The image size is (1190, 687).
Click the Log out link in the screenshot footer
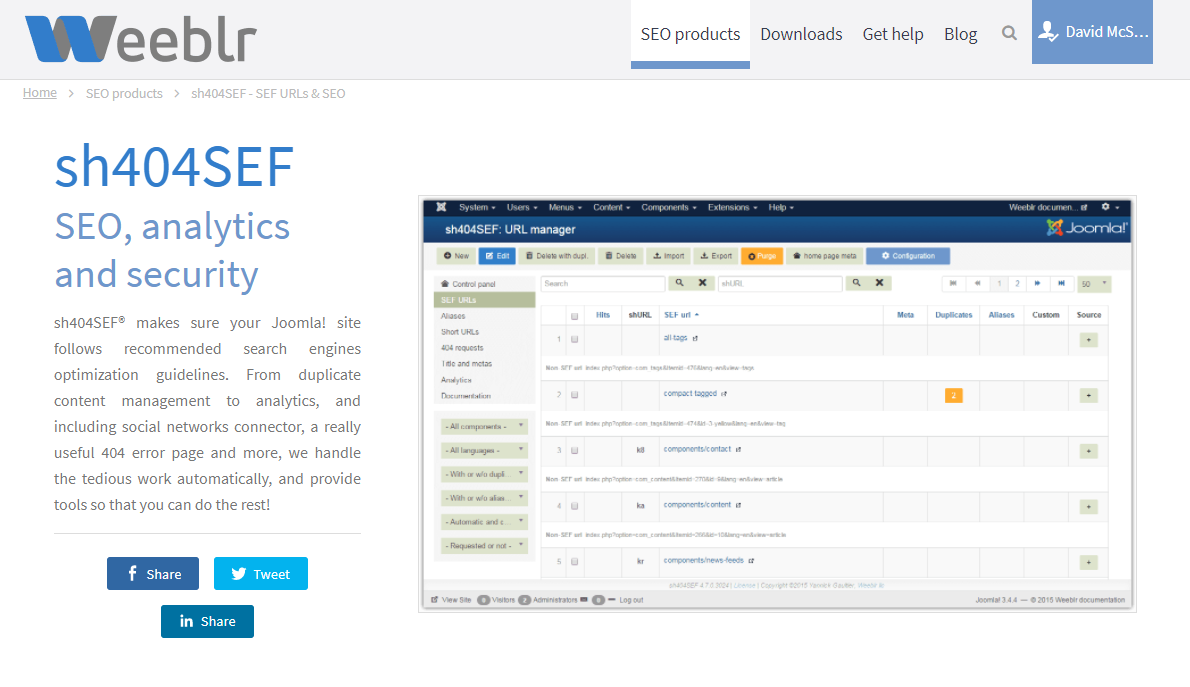click(631, 600)
